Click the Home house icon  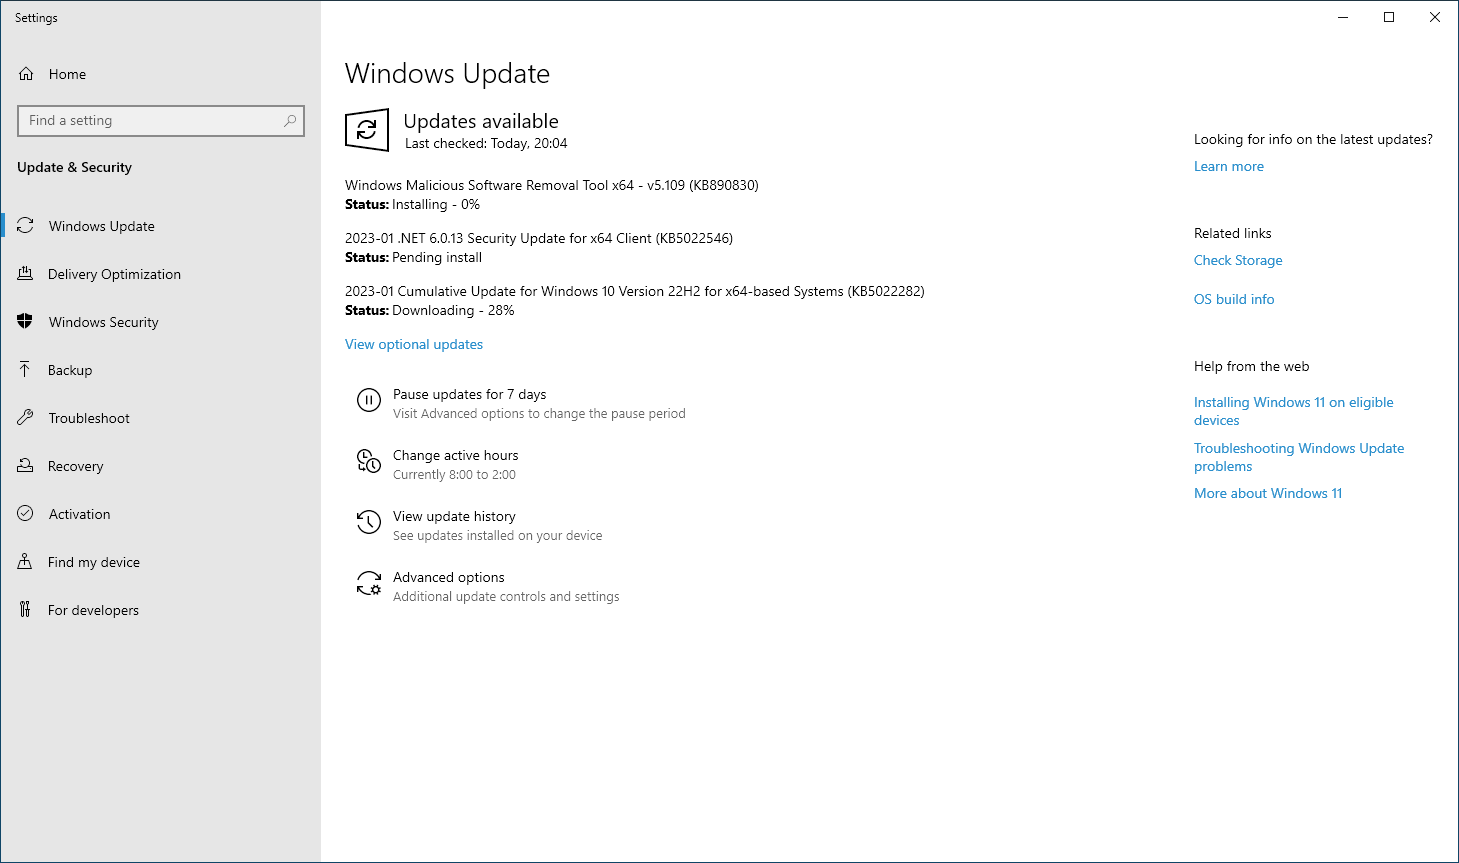pos(26,74)
